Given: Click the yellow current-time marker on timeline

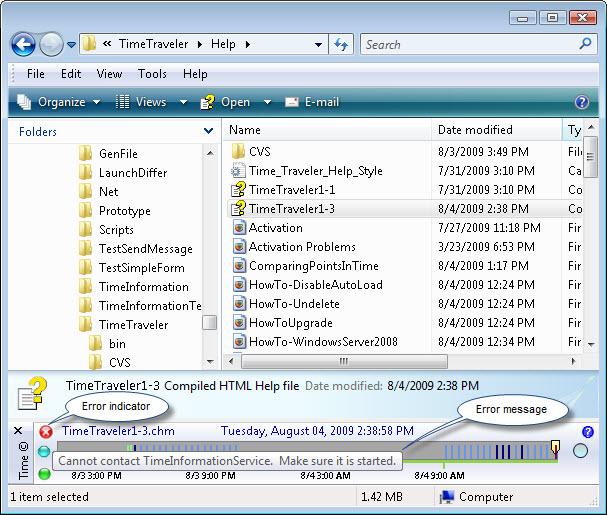Looking at the screenshot, I should click(556, 447).
